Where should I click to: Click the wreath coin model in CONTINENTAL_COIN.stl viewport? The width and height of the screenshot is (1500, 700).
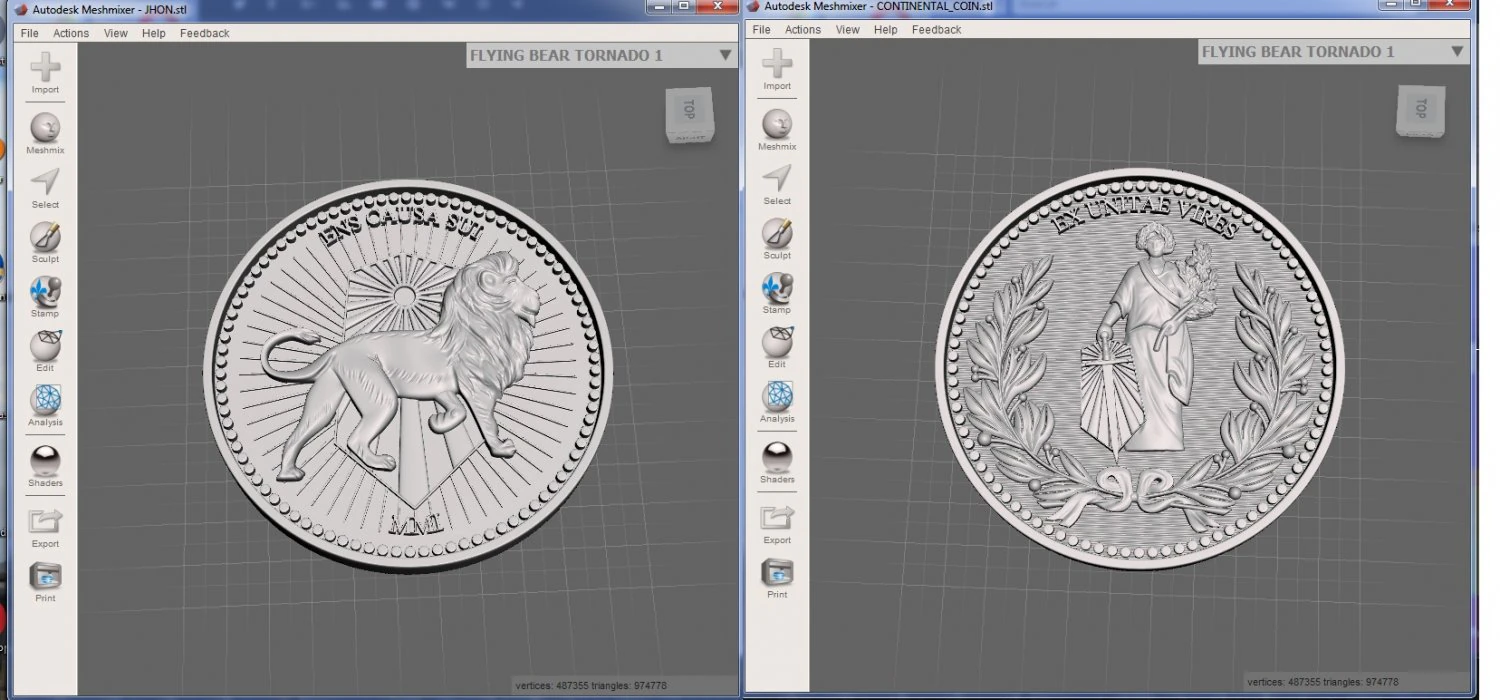pyautogui.click(x=1140, y=369)
